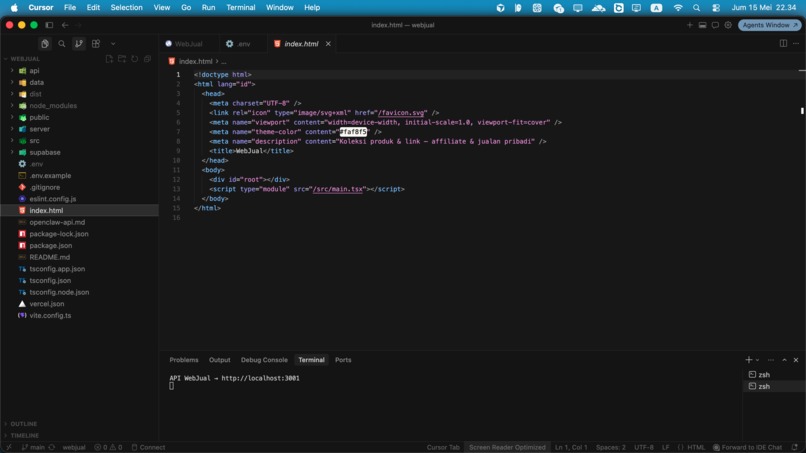Click the #faf8f5 theme color value

(x=353, y=132)
